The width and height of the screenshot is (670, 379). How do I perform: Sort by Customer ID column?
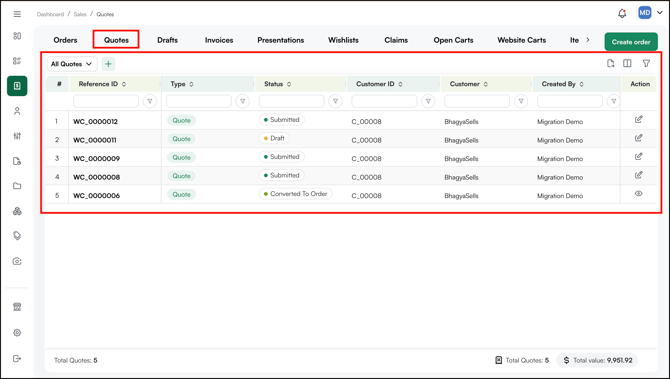click(400, 84)
